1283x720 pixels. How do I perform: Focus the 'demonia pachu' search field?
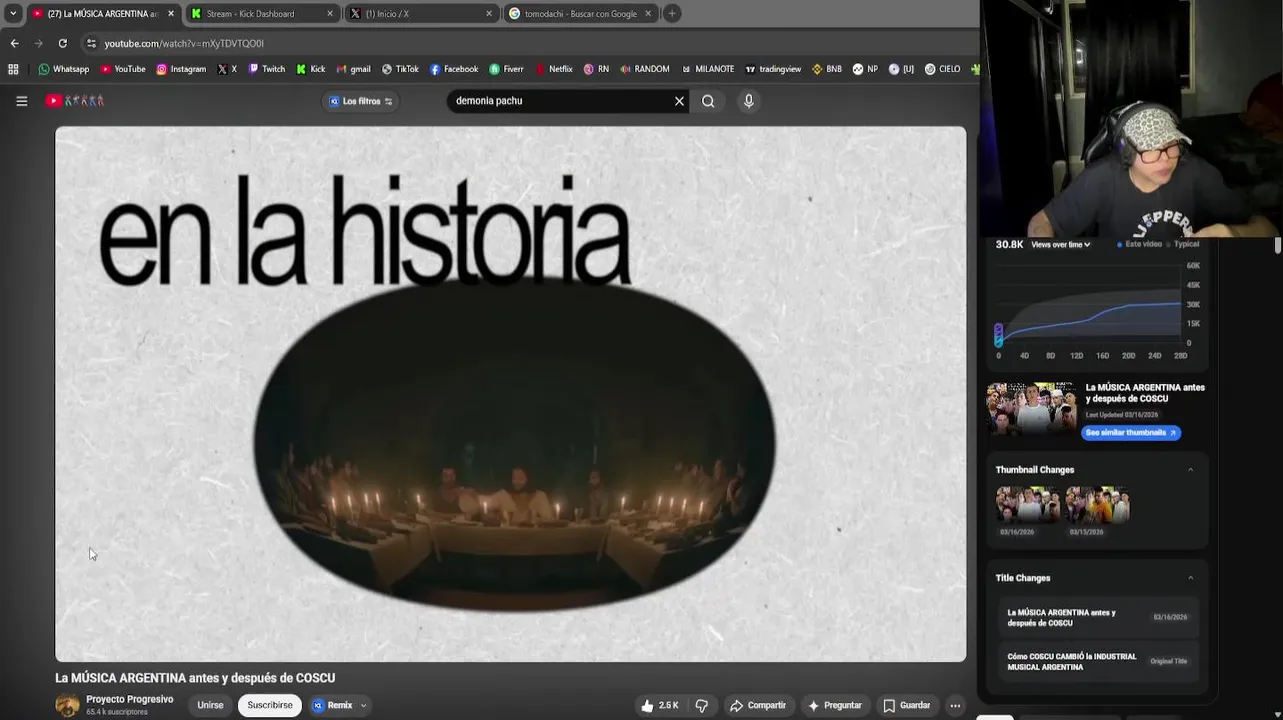pyautogui.click(x=560, y=101)
